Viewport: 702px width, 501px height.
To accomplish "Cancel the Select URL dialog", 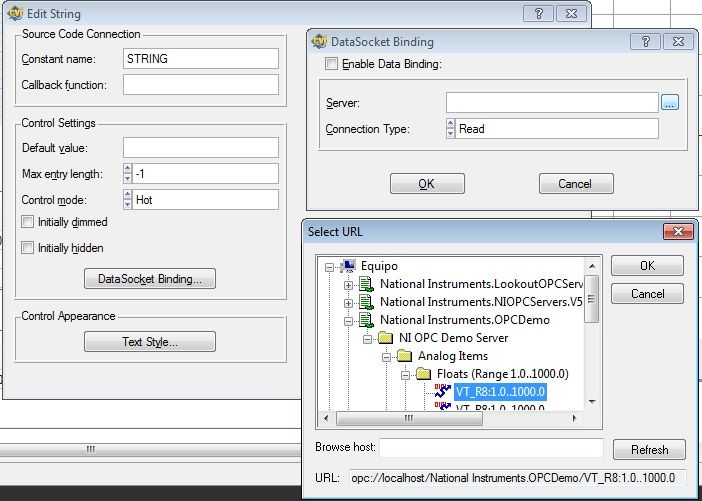I will coord(647,294).
